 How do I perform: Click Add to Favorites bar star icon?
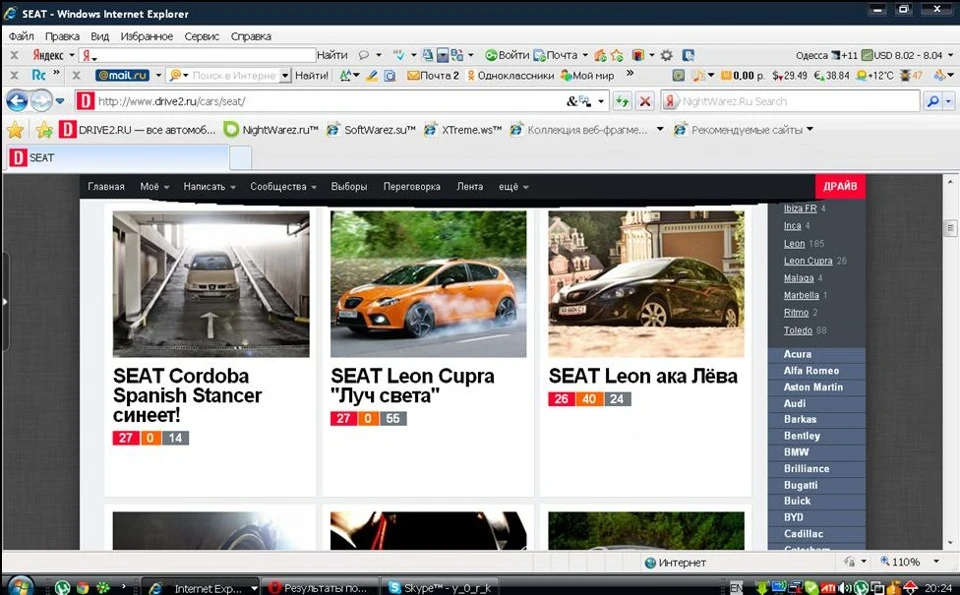pos(43,130)
